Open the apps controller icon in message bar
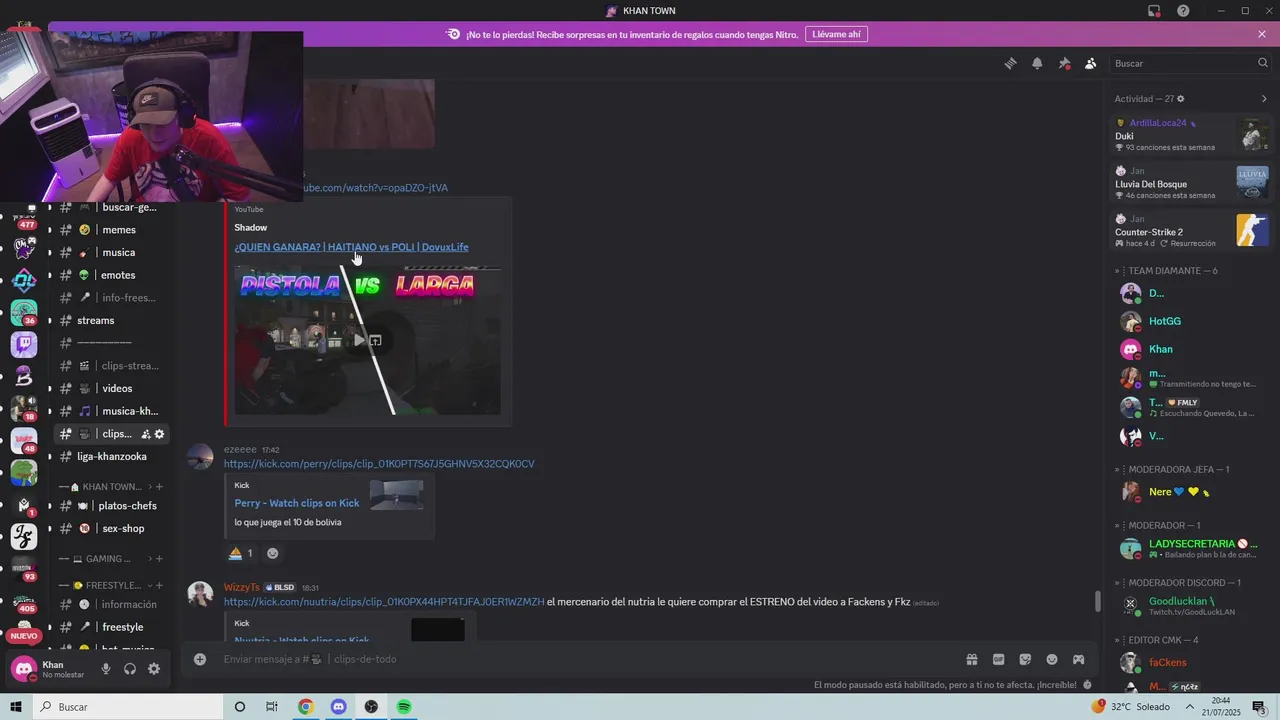 coord(1079,659)
